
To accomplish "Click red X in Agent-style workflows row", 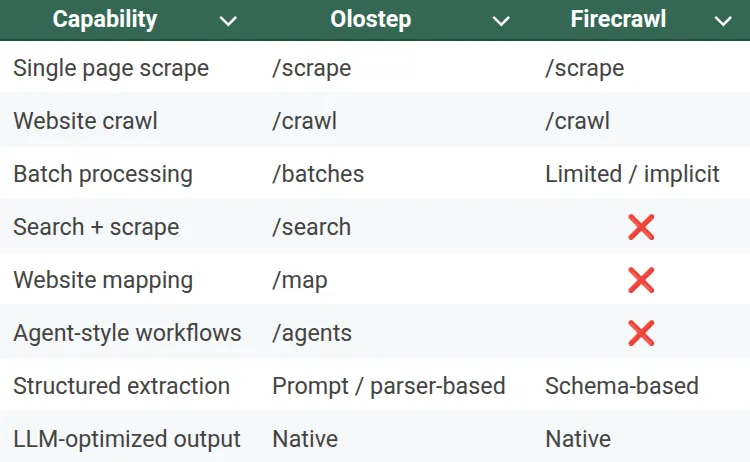I will click(641, 333).
